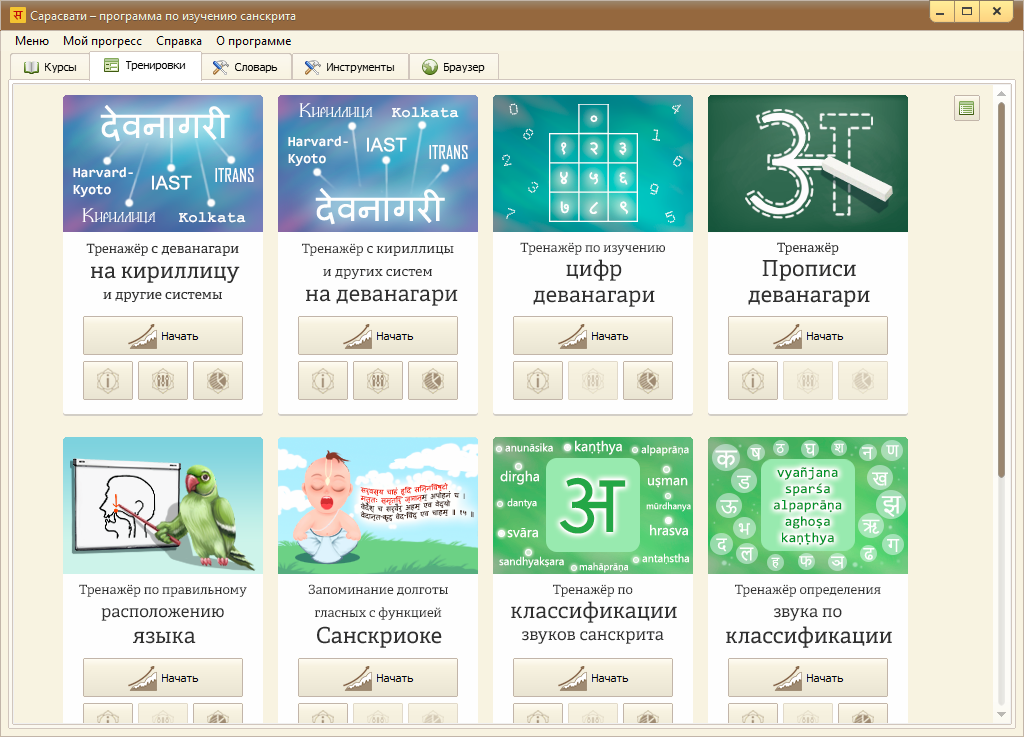Click the Санскриоке baby thumbnail image

pos(378,505)
